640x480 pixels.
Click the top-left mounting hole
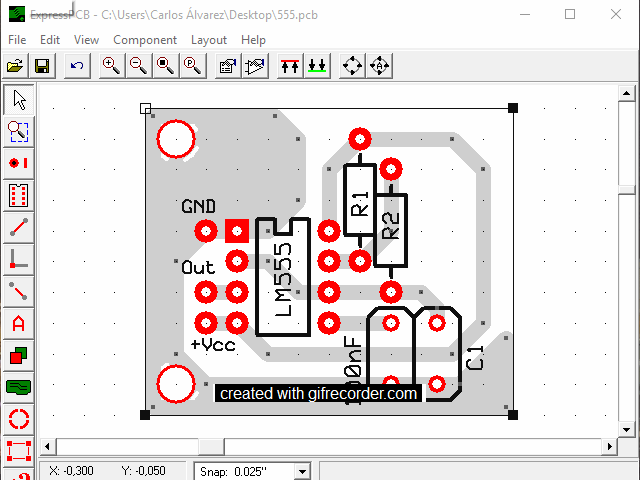click(x=176, y=139)
